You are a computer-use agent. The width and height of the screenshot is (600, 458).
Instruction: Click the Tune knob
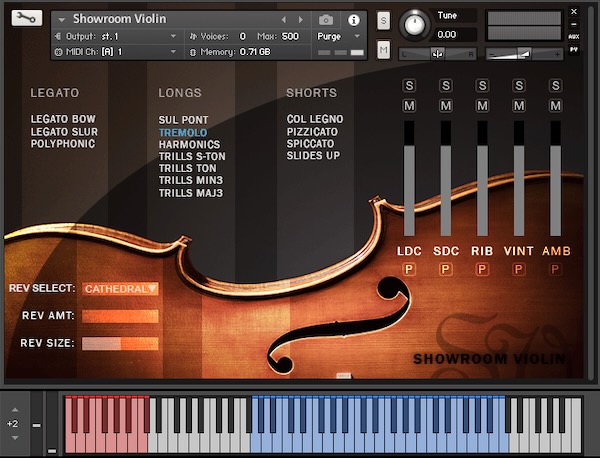click(x=414, y=24)
